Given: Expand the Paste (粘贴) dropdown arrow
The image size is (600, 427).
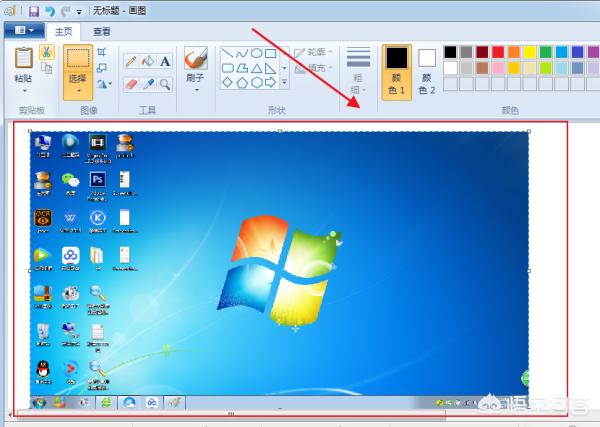Looking at the screenshot, I should [24, 90].
